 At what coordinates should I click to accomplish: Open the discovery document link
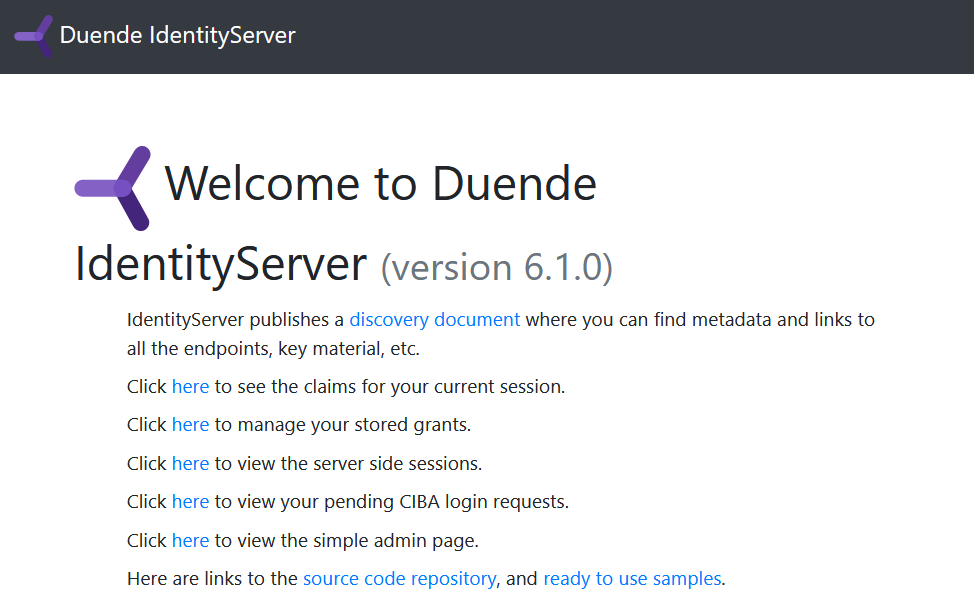coord(434,320)
